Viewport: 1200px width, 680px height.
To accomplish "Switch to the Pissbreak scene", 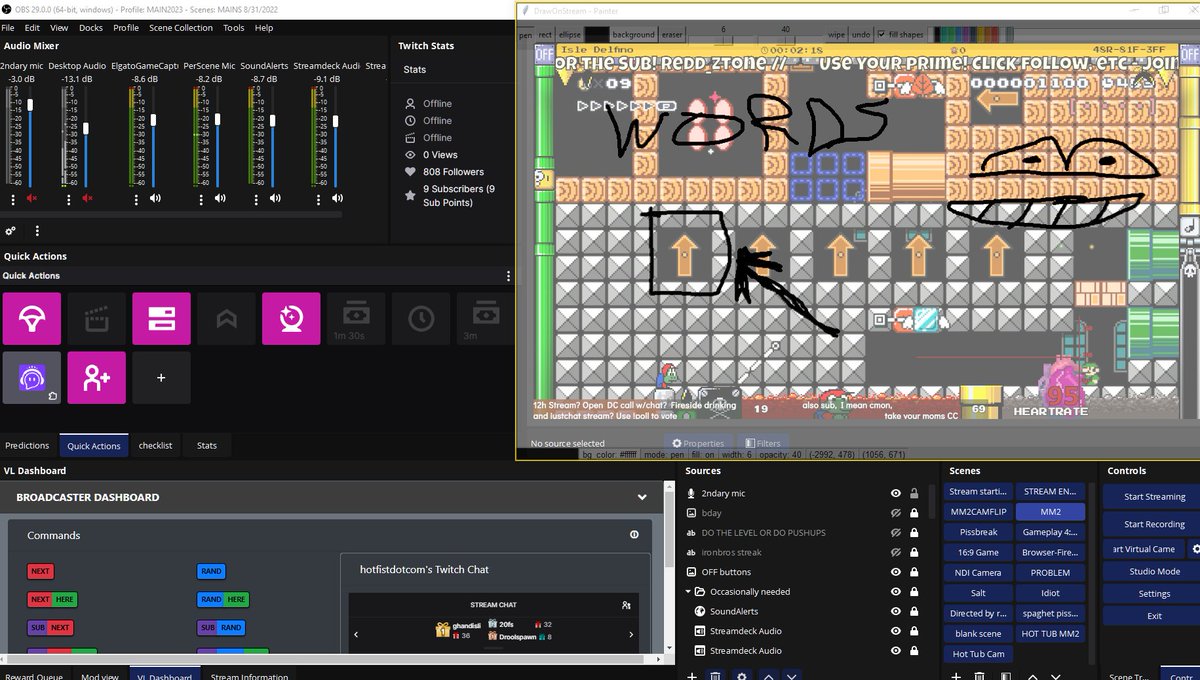I will 978,532.
